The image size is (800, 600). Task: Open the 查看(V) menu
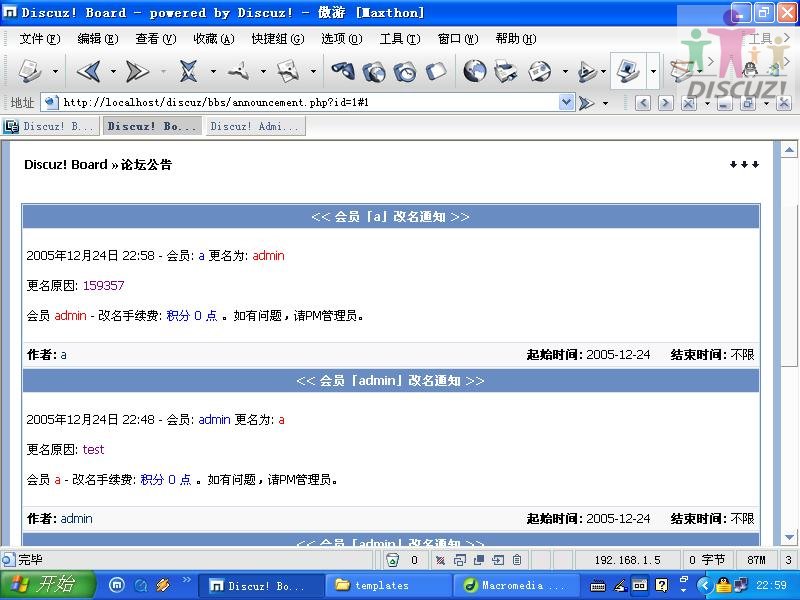tap(156, 39)
